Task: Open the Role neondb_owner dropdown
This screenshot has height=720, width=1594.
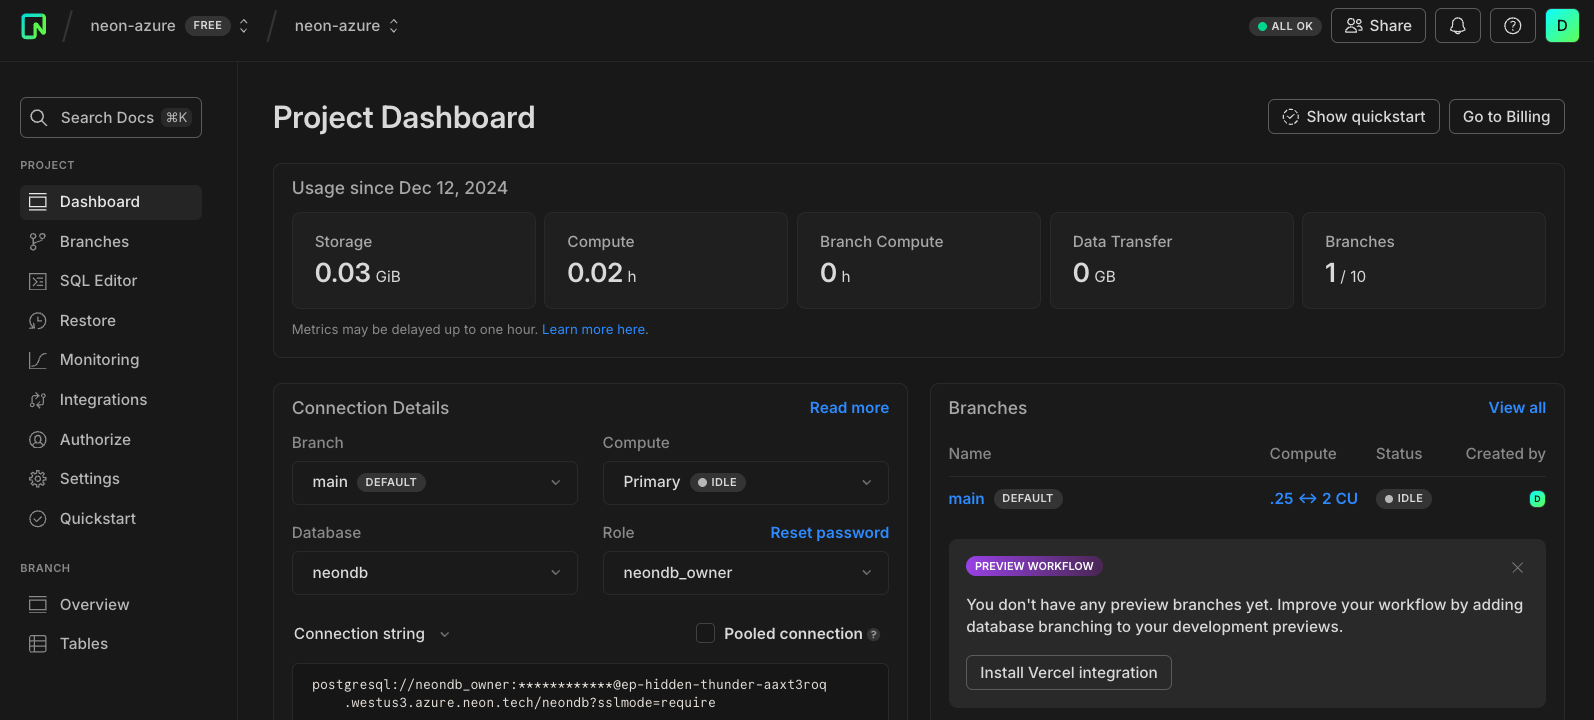Action: pos(745,572)
